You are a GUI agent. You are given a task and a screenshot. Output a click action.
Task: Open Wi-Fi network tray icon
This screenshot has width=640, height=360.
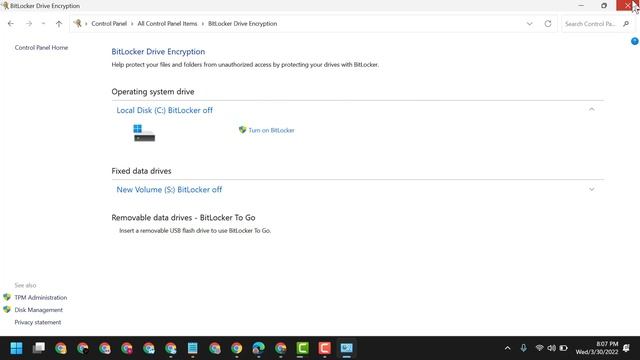(539, 348)
